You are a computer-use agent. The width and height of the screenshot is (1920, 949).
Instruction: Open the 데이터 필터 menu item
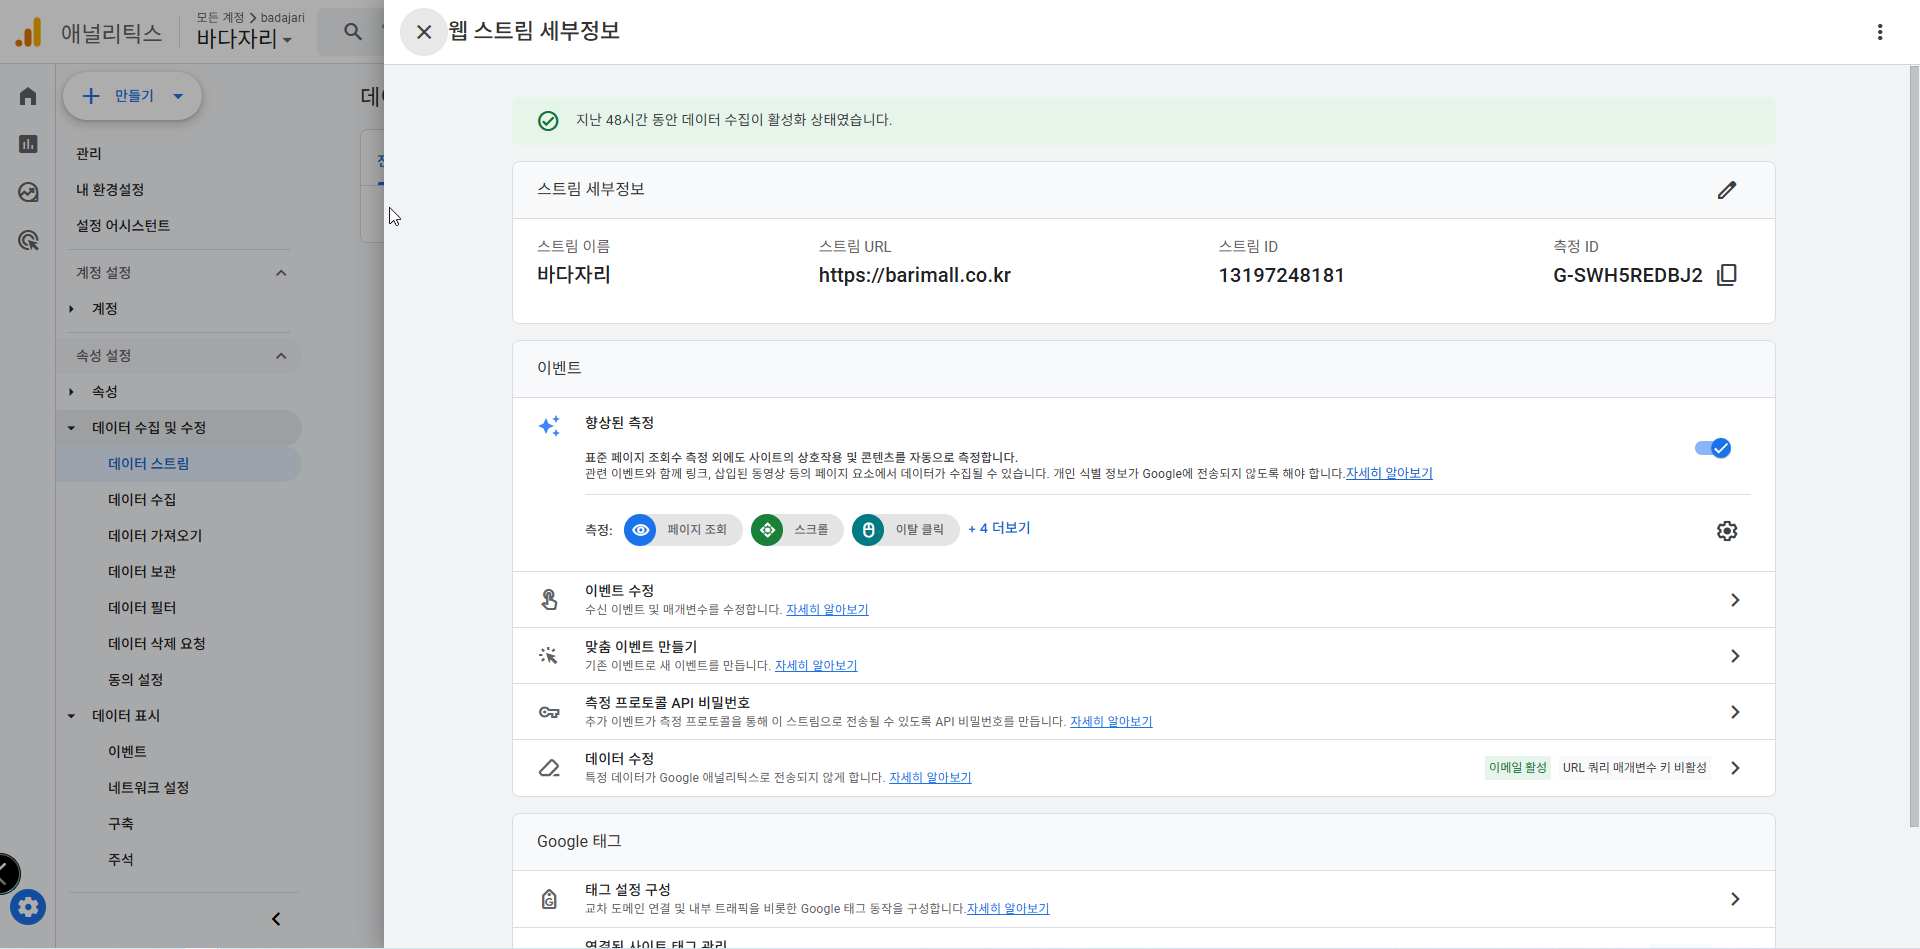[x=142, y=607]
